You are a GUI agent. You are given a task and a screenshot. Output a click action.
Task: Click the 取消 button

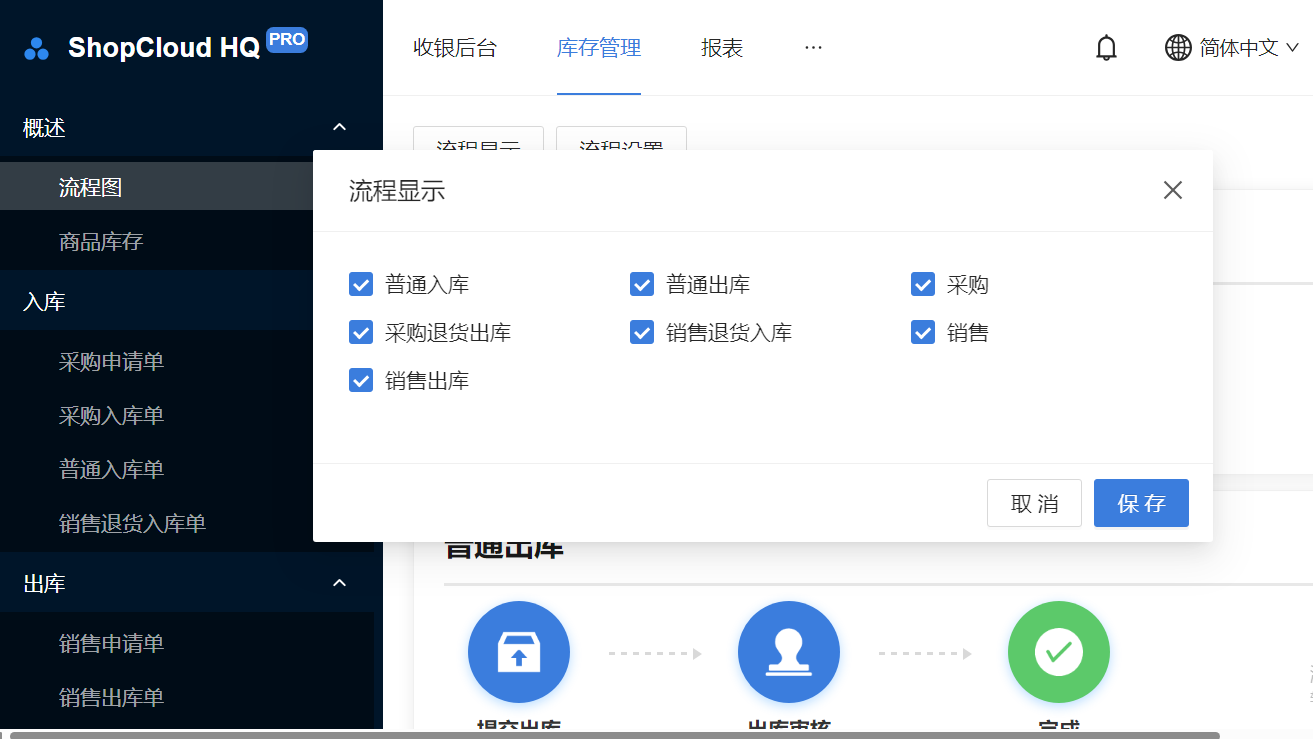pos(1034,503)
